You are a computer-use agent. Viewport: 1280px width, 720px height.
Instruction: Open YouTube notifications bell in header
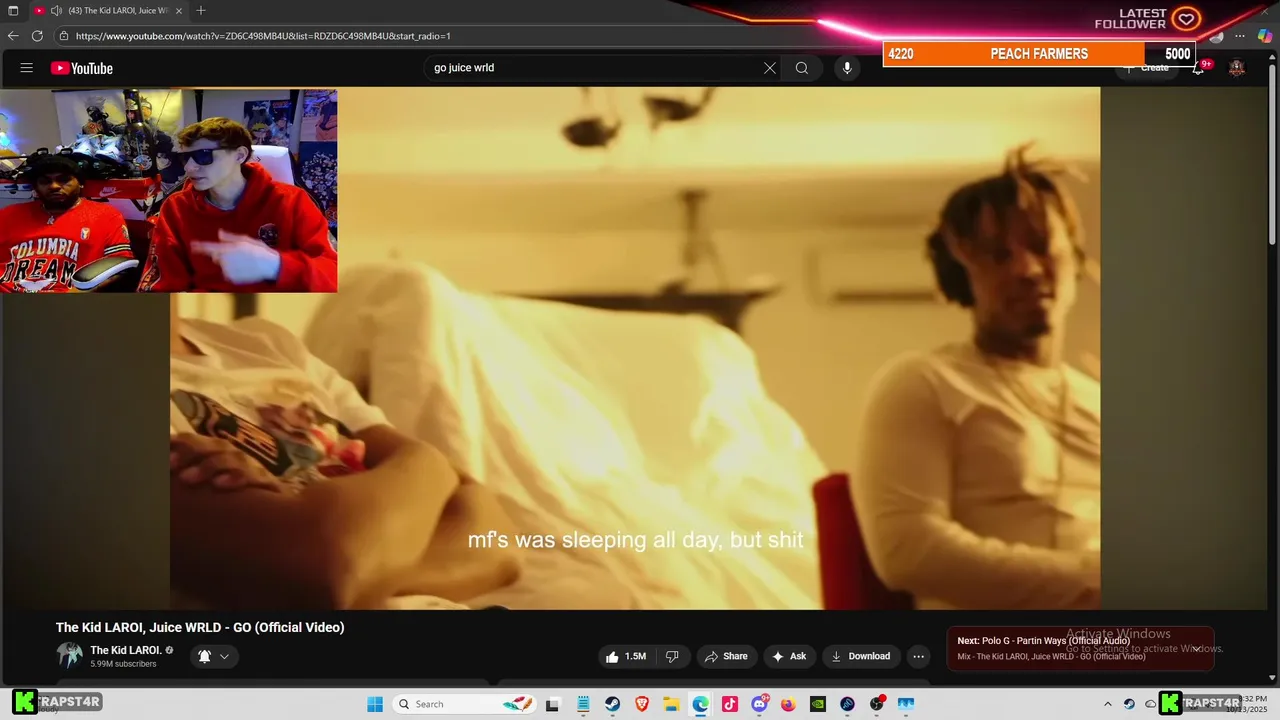point(1198,68)
